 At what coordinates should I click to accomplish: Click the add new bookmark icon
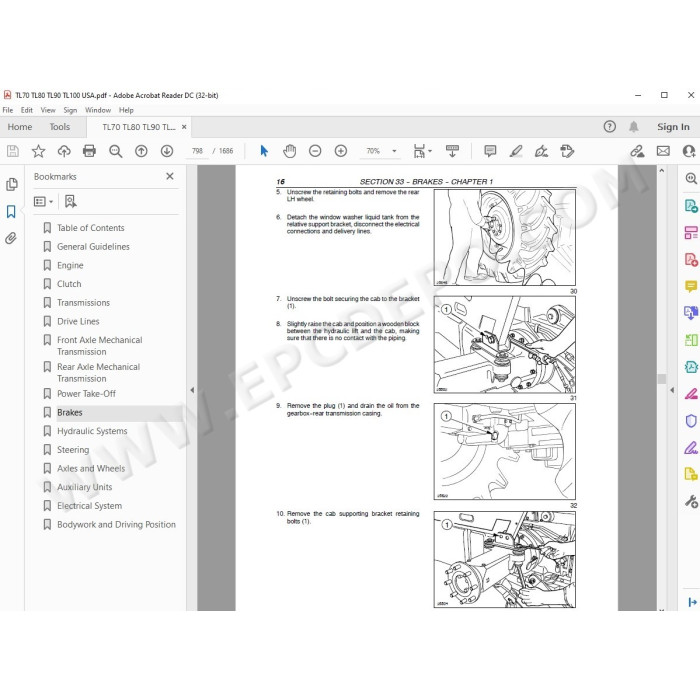click(70, 201)
